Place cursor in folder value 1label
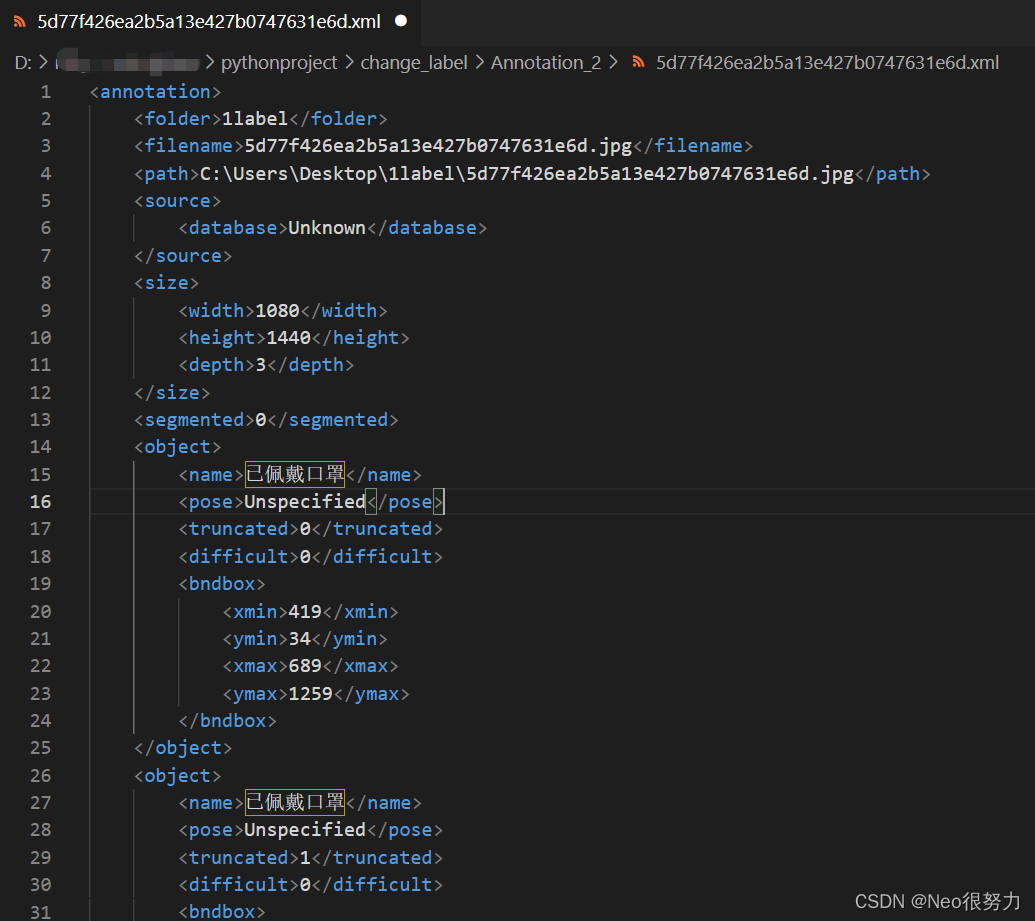Image resolution: width=1035 pixels, height=921 pixels. pos(255,119)
